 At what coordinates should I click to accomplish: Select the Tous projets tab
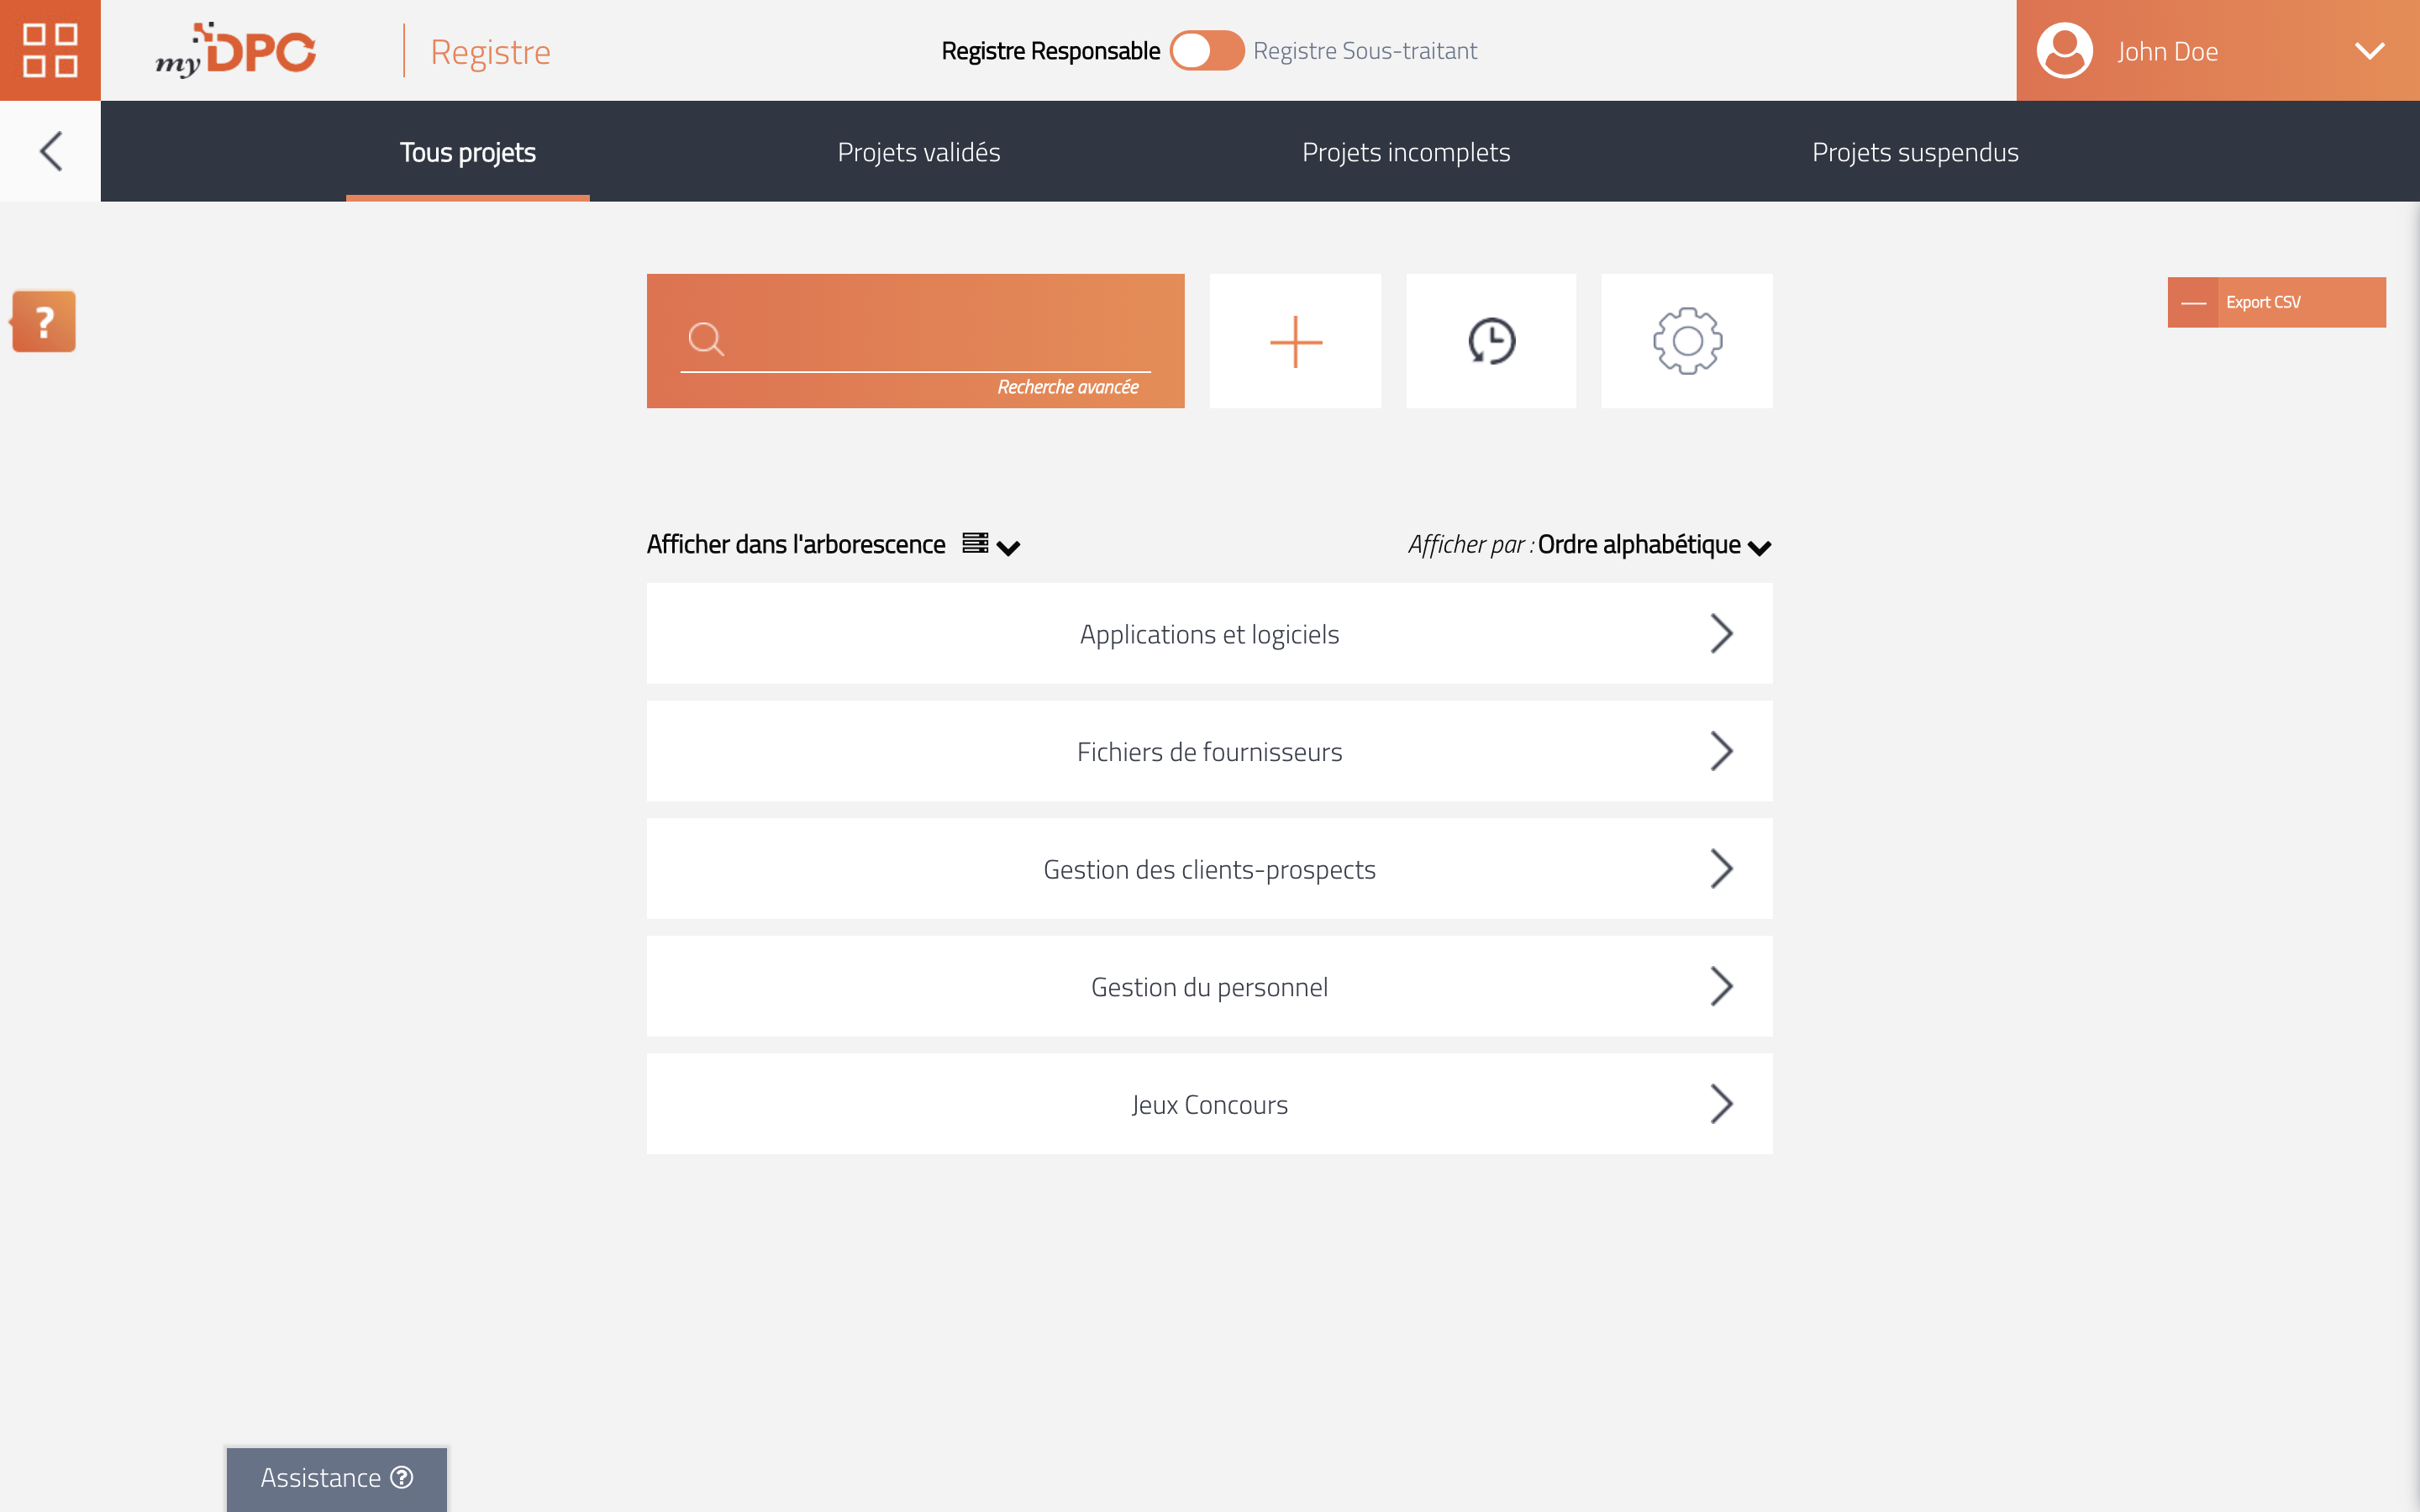tap(469, 150)
